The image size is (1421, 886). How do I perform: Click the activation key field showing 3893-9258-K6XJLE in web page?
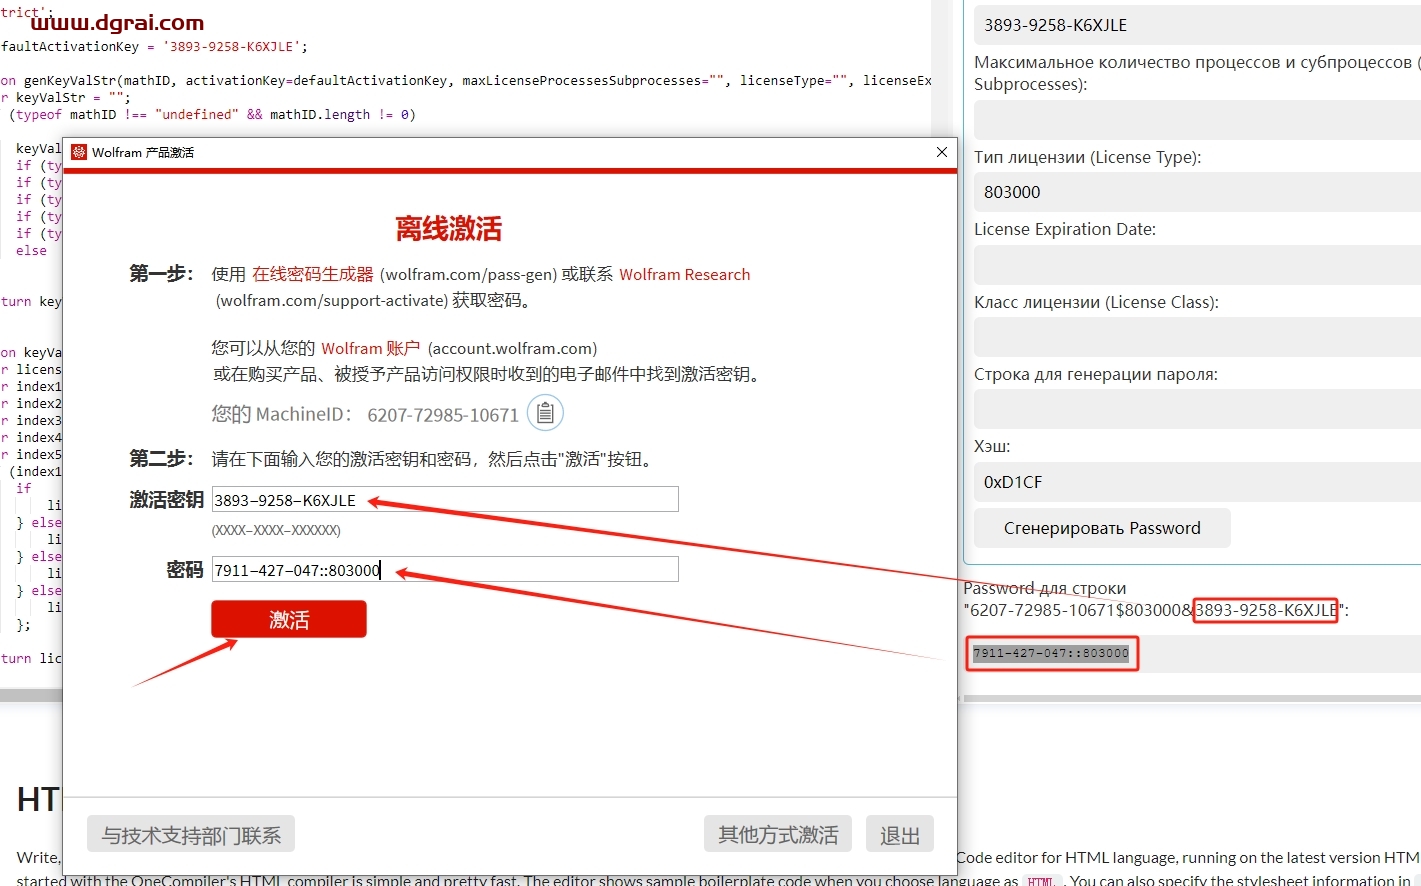coord(1197,25)
